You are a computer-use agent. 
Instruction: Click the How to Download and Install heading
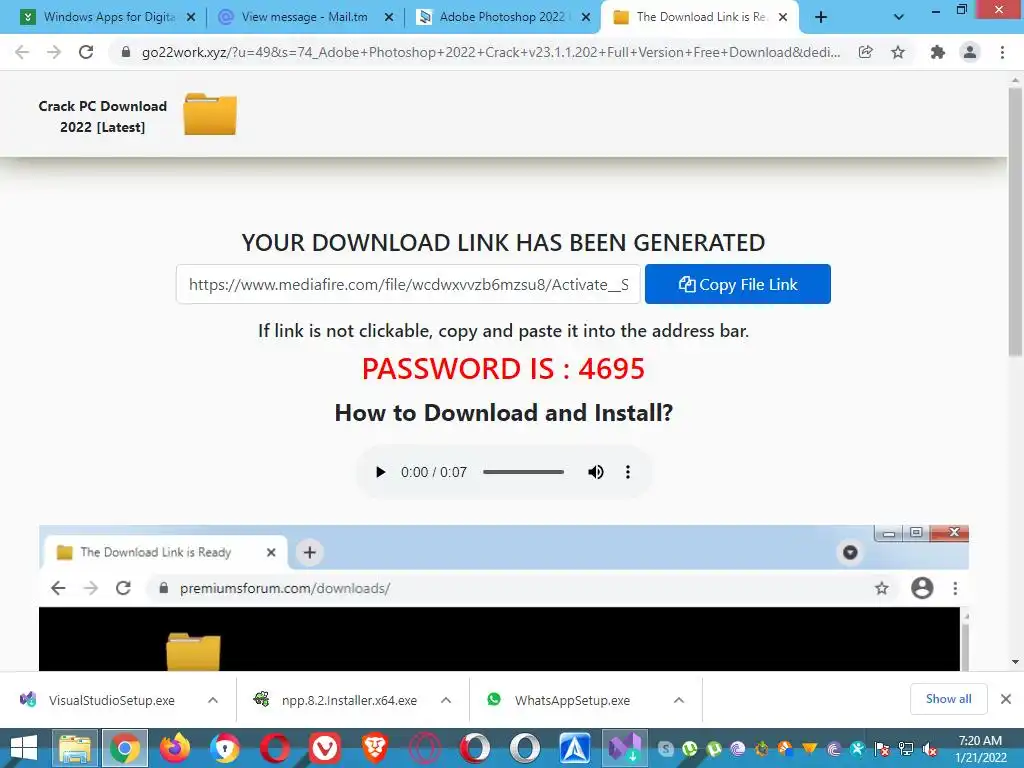pos(504,413)
